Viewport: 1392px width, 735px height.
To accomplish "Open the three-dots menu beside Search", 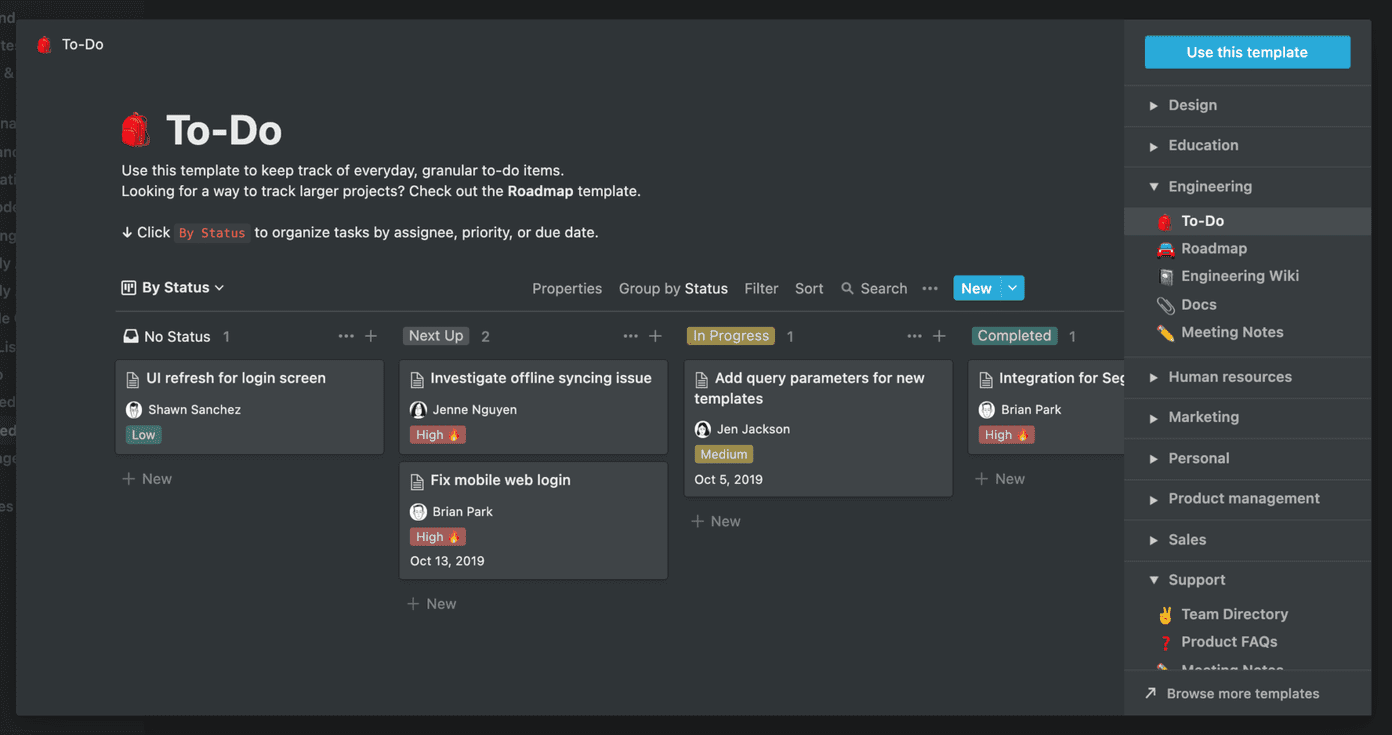I will [x=930, y=288].
